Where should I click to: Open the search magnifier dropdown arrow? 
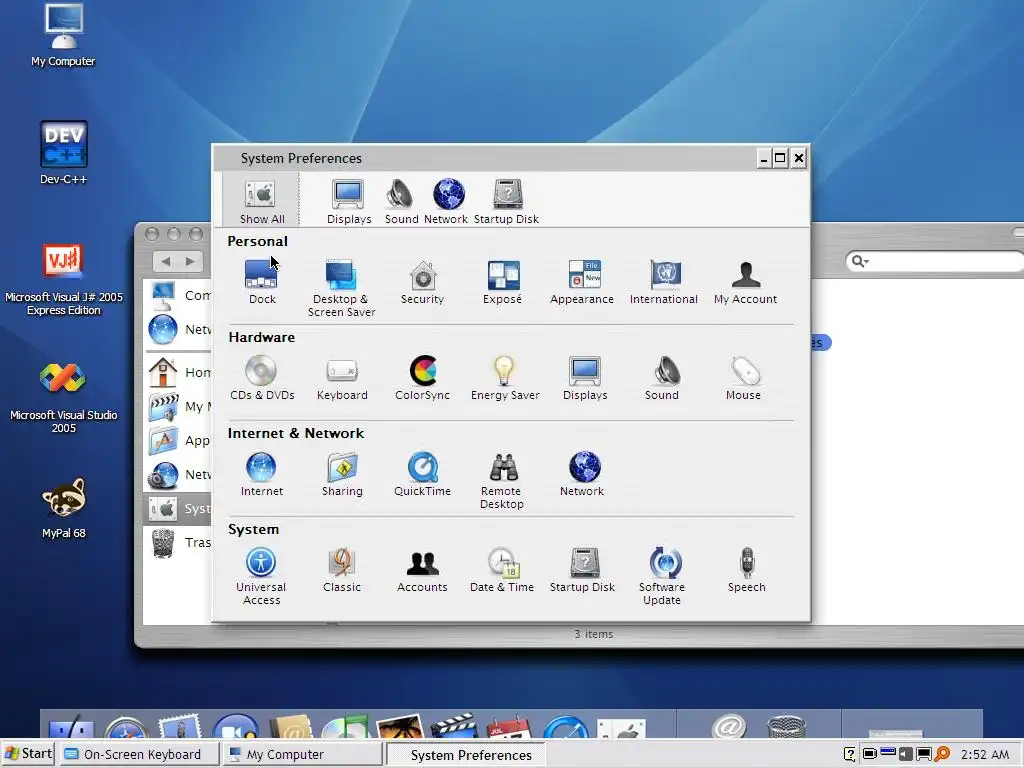pyautogui.click(x=867, y=262)
